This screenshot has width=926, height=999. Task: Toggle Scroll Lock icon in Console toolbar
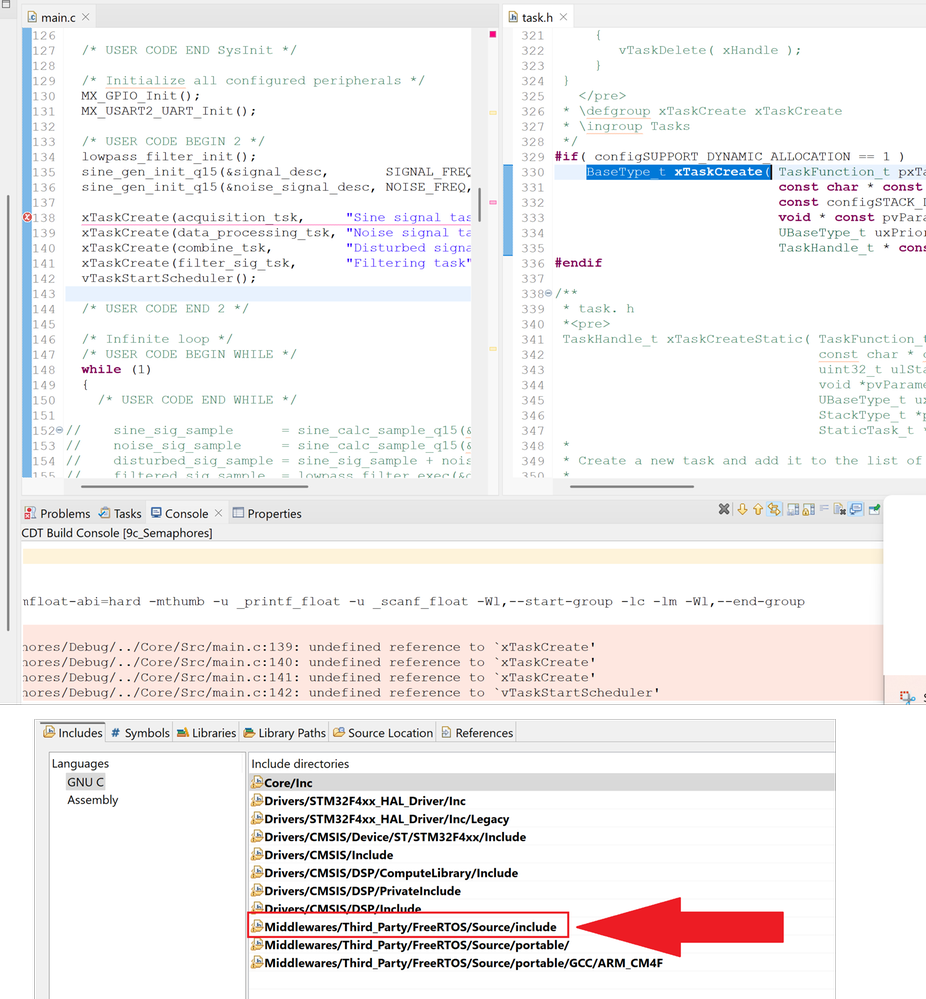(x=809, y=509)
